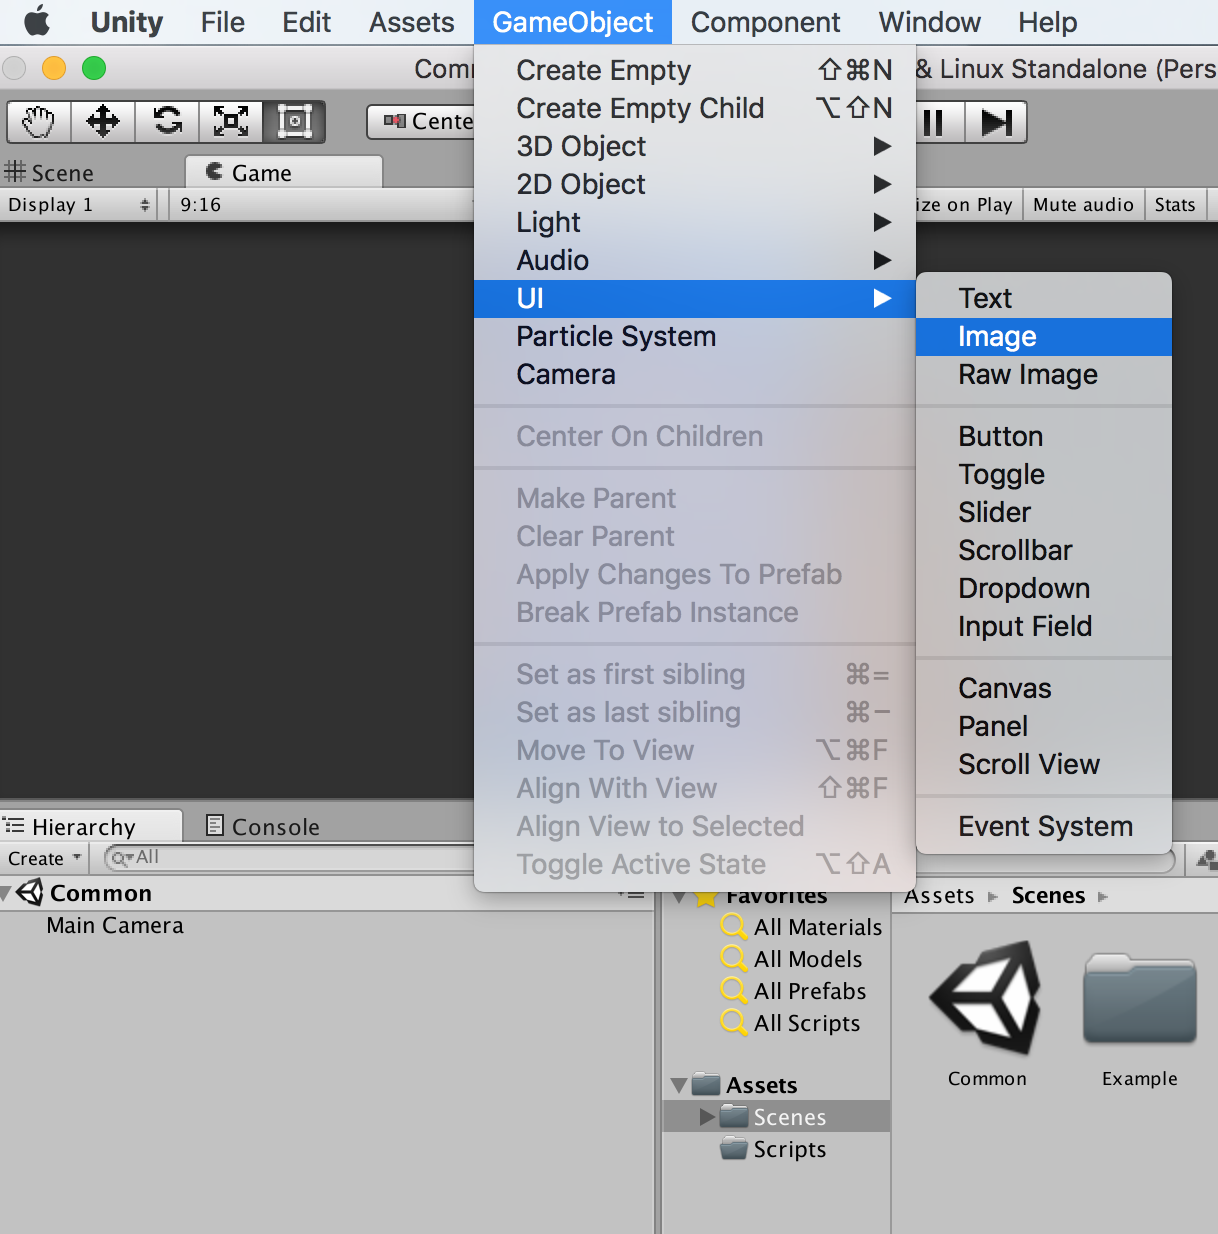Select the Common scene asset thumbnail

coord(987,1000)
